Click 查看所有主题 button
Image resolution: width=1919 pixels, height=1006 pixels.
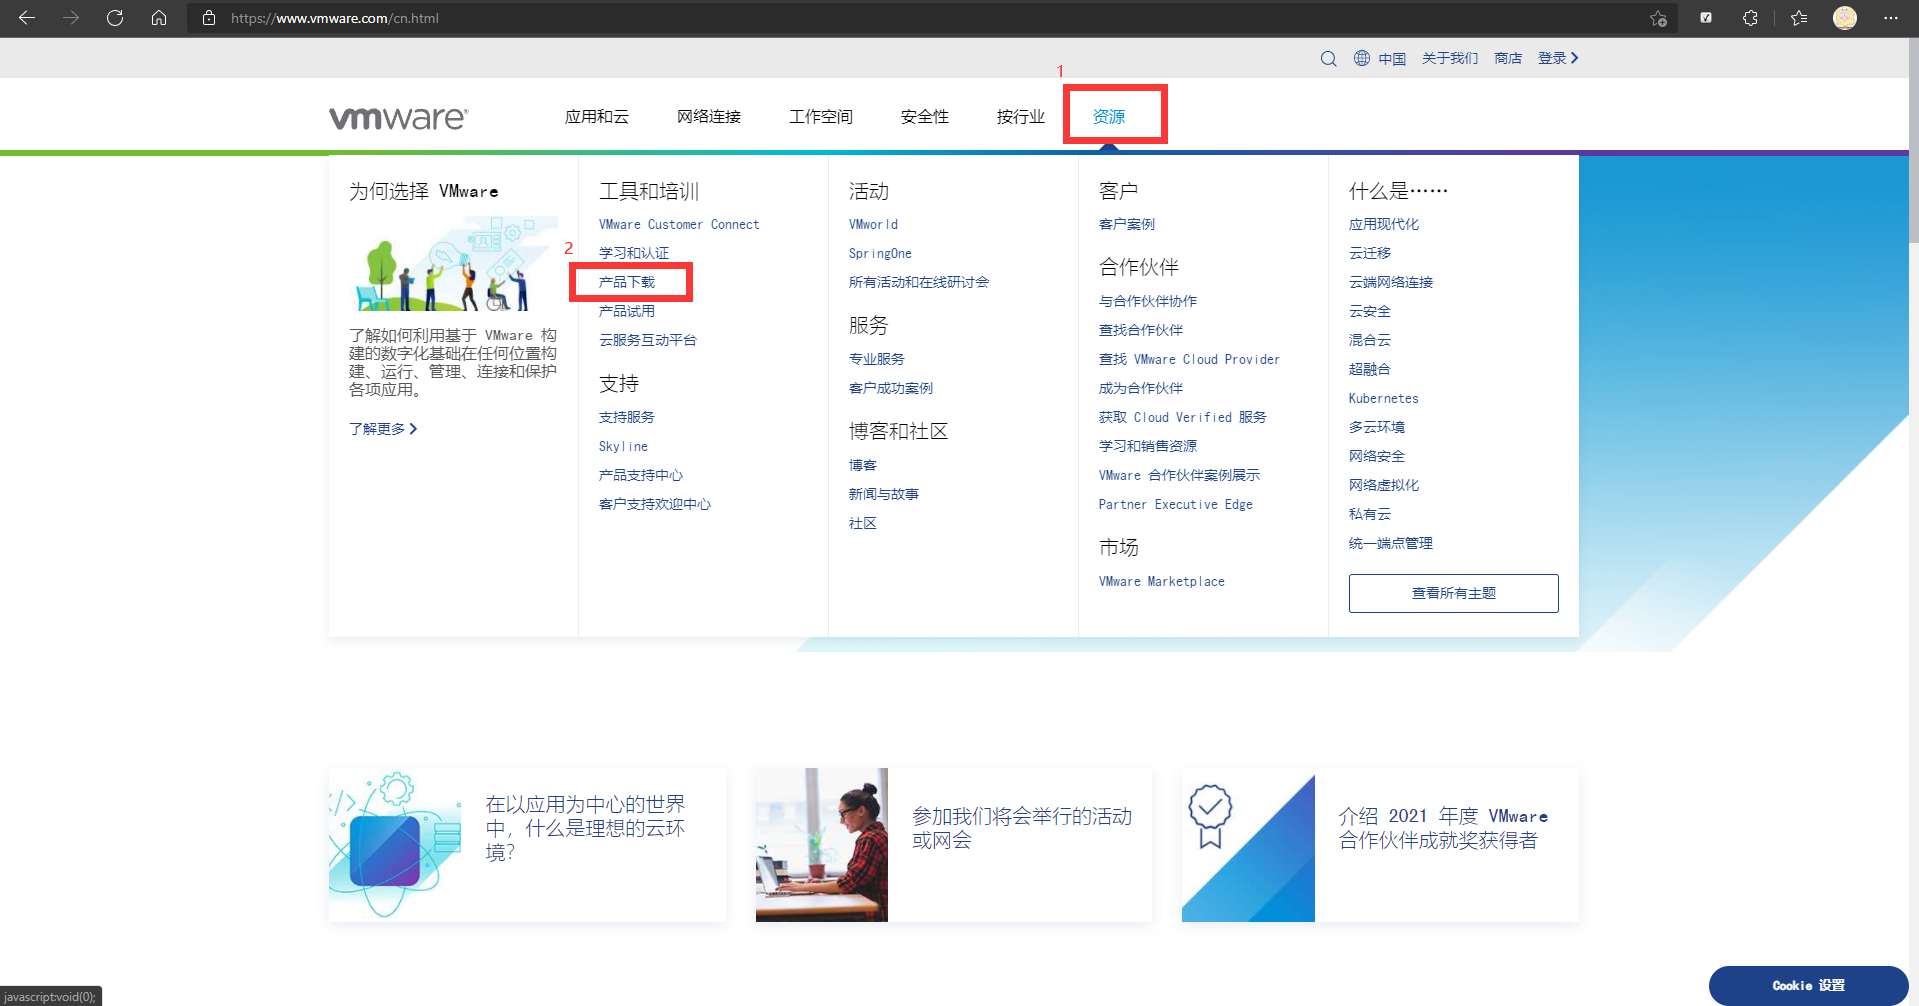coord(1454,594)
